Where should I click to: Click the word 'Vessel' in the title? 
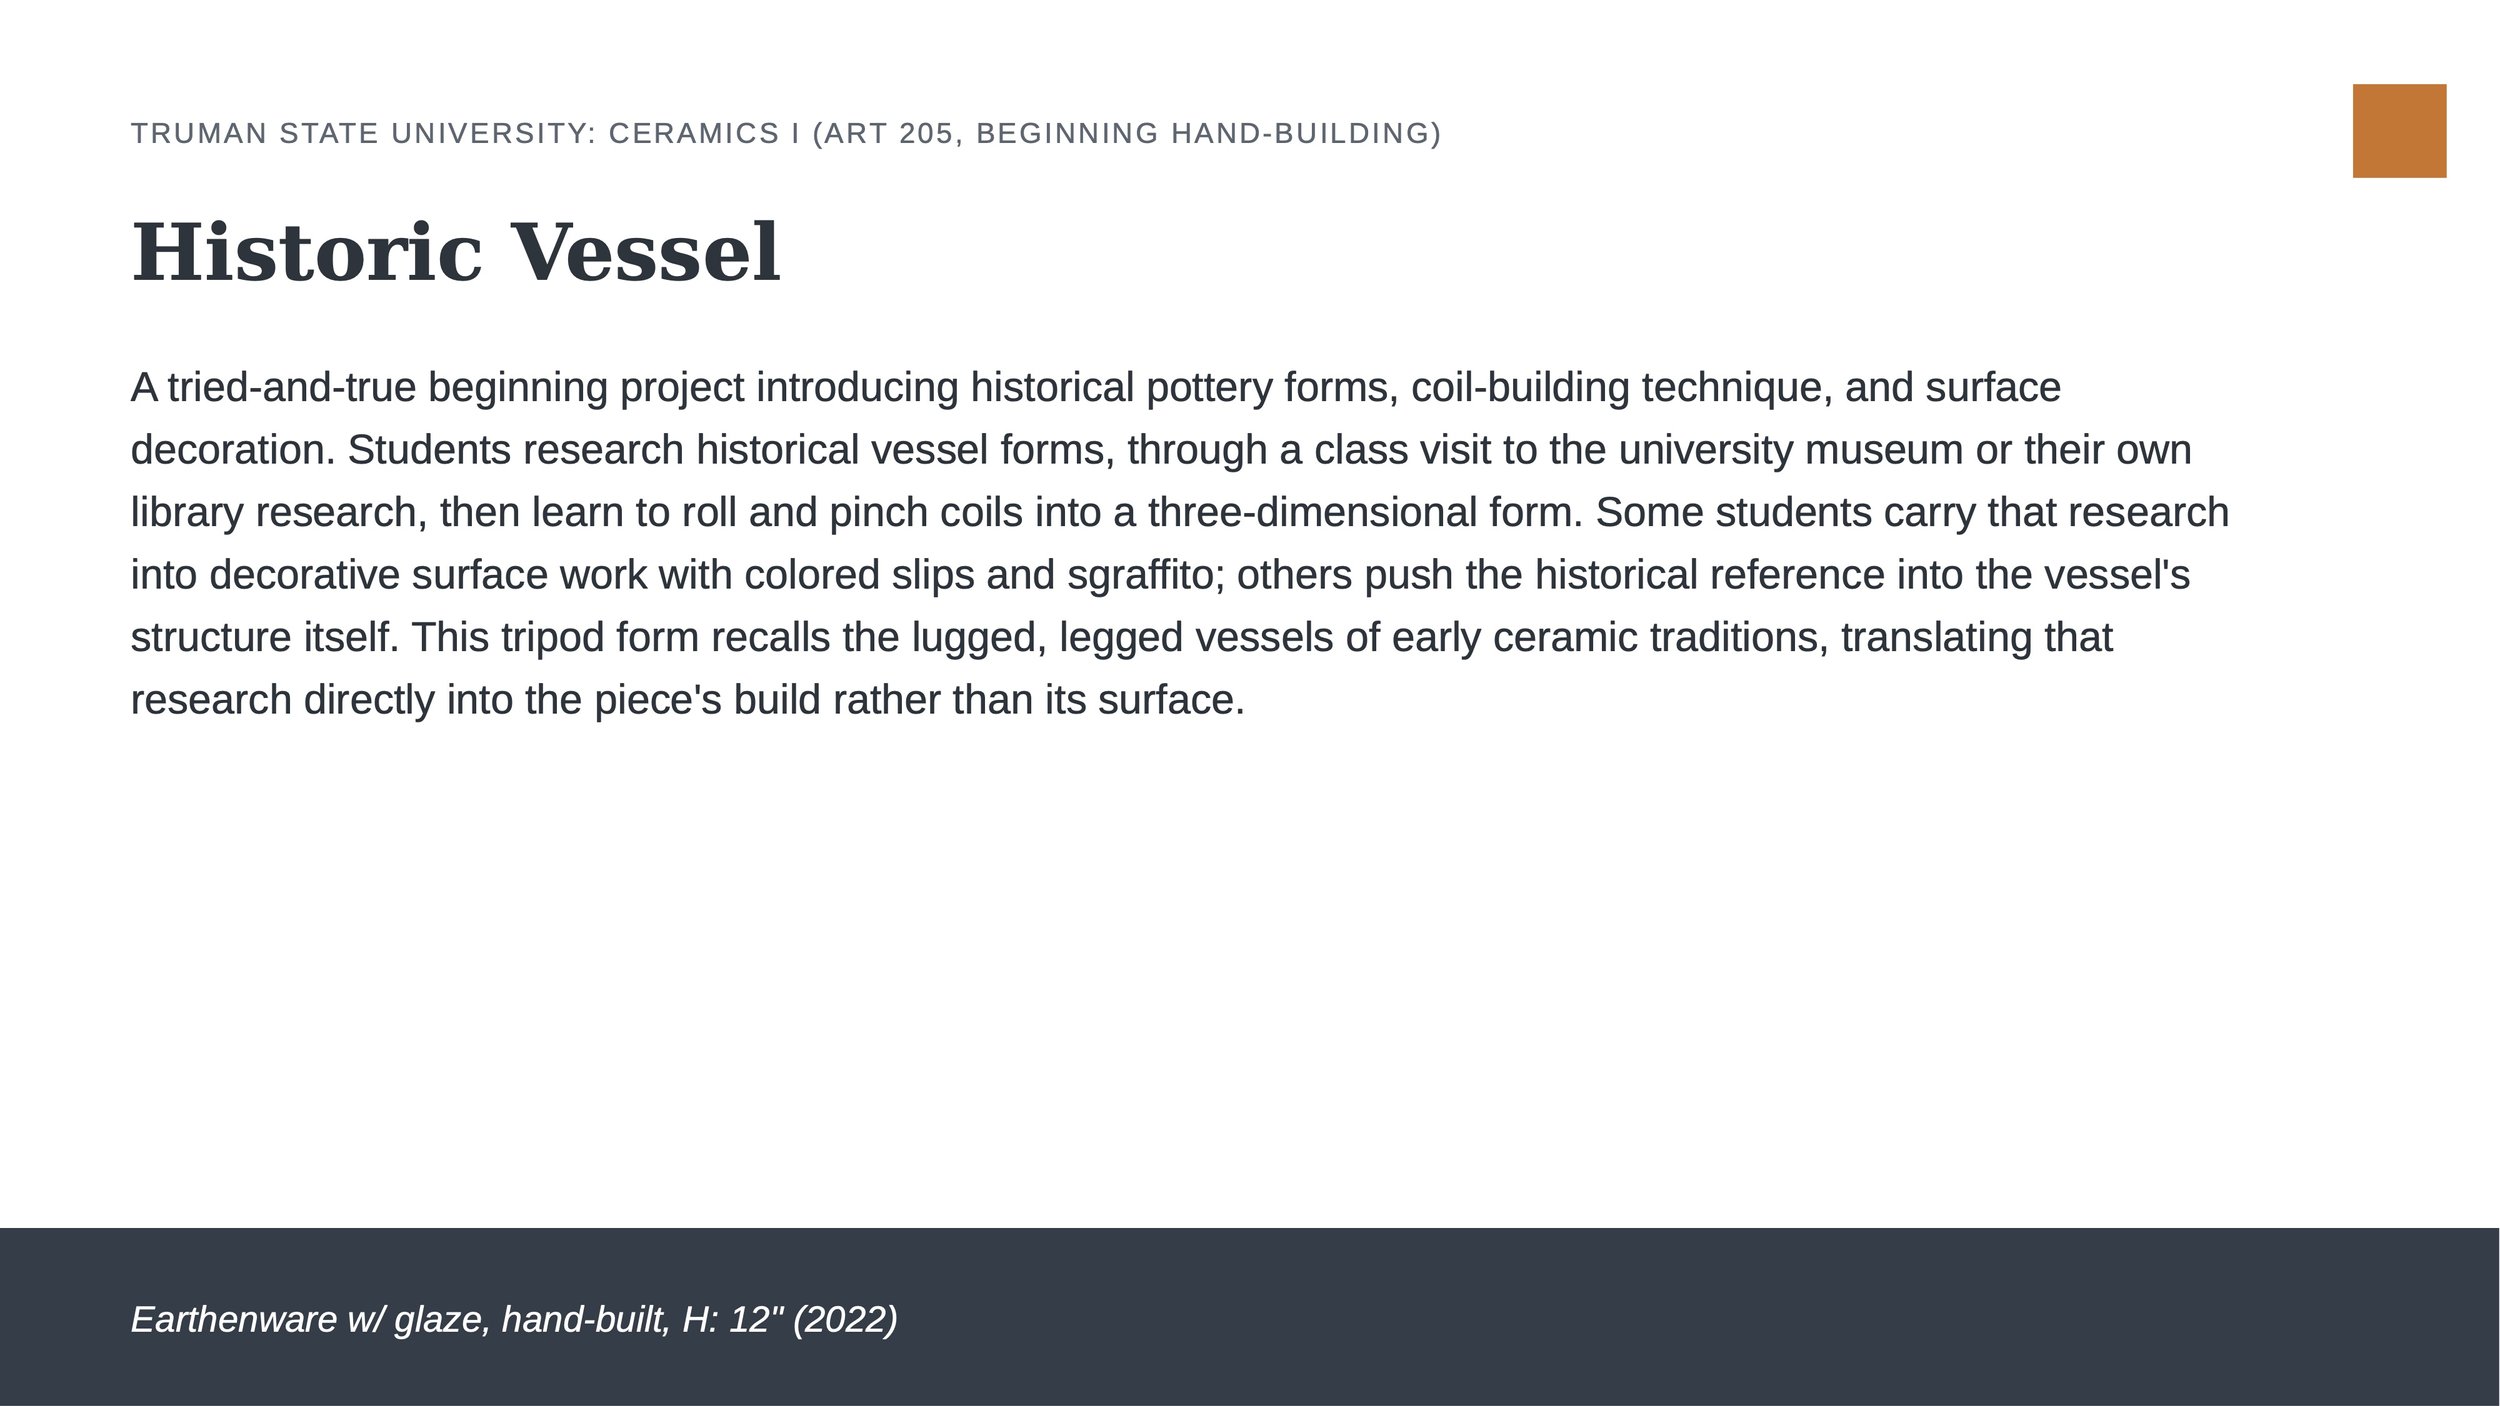645,252
